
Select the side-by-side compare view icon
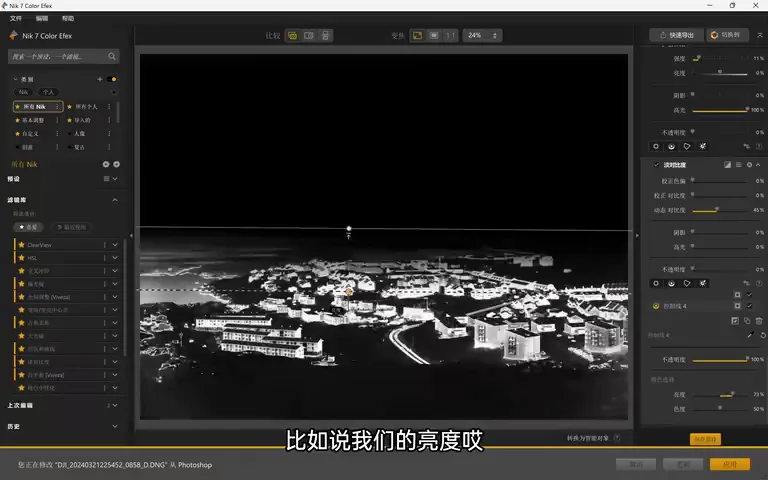pyautogui.click(x=325, y=36)
